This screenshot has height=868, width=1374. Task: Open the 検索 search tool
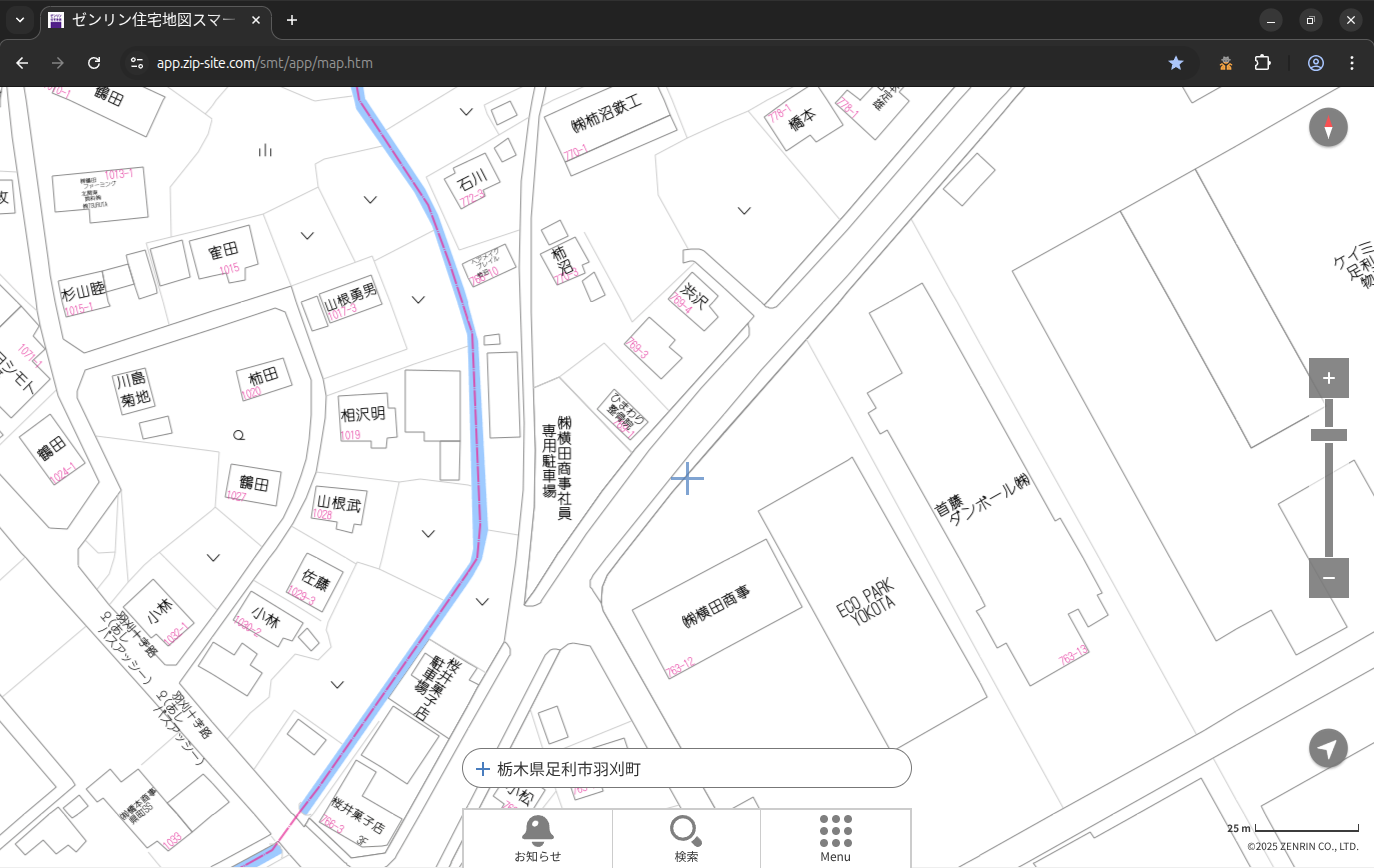point(686,837)
